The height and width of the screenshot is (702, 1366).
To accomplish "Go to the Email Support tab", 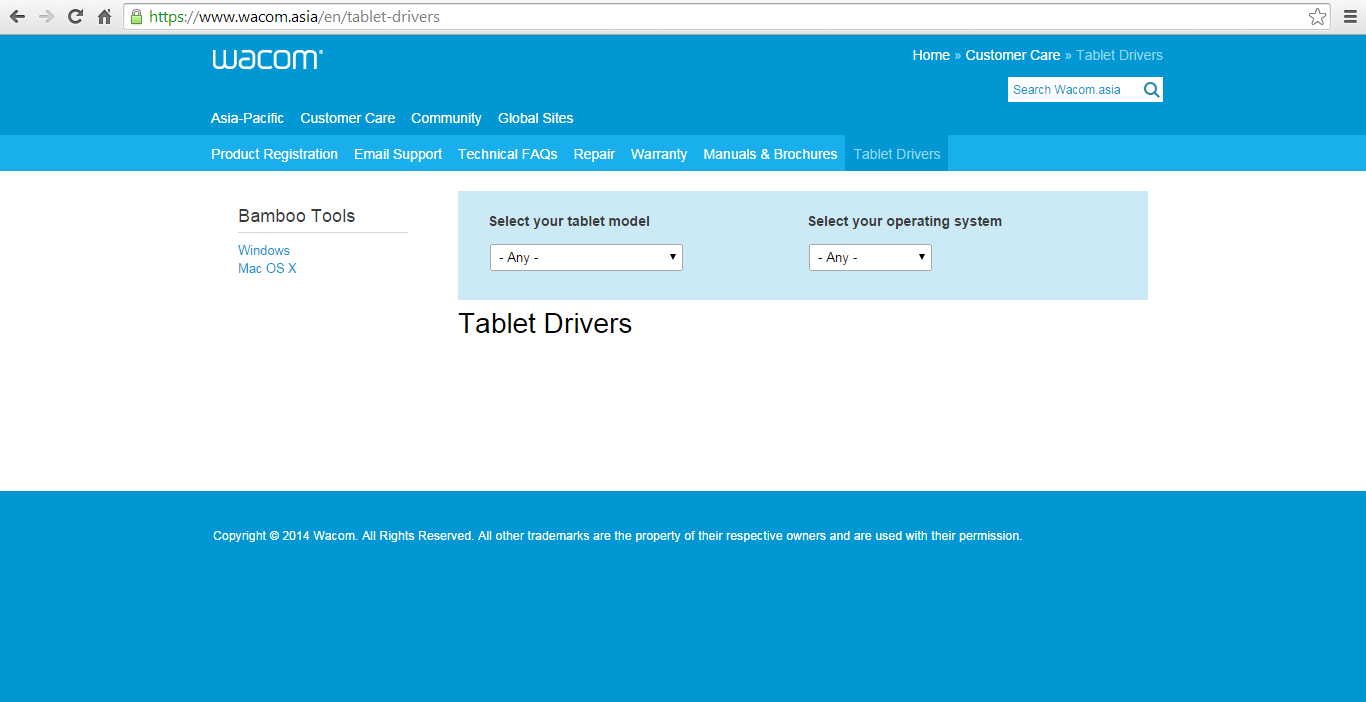I will pyautogui.click(x=398, y=154).
